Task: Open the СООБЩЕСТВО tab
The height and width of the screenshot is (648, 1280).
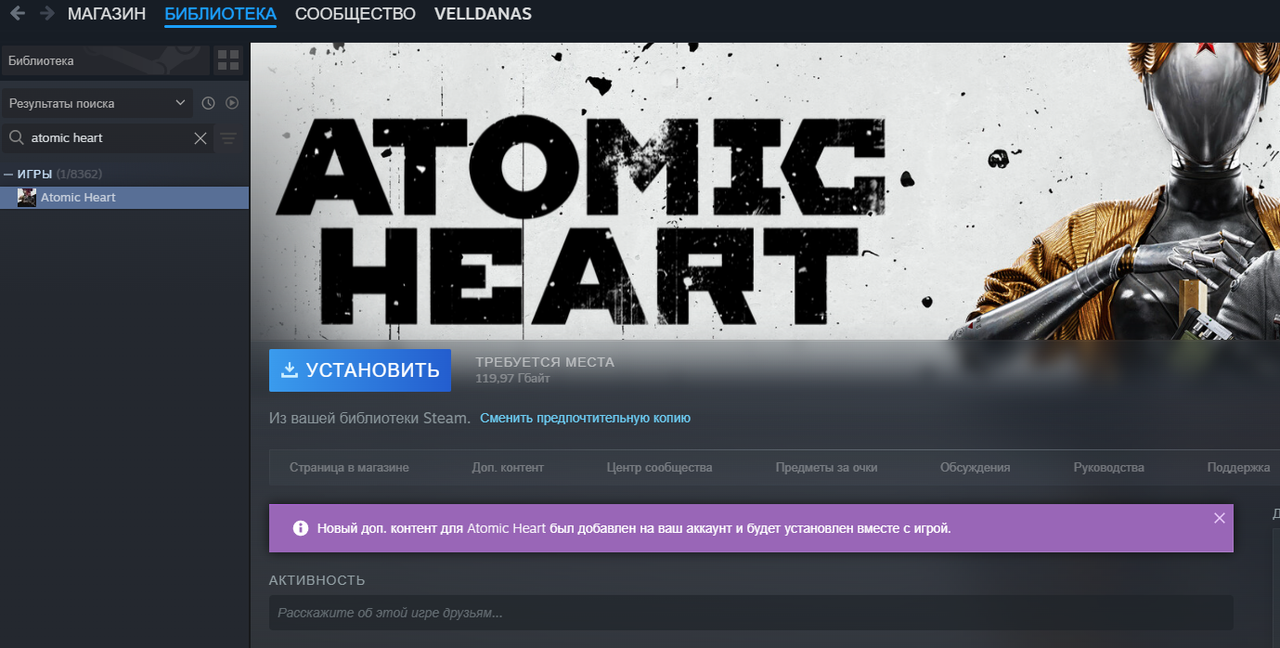Action: click(x=355, y=14)
